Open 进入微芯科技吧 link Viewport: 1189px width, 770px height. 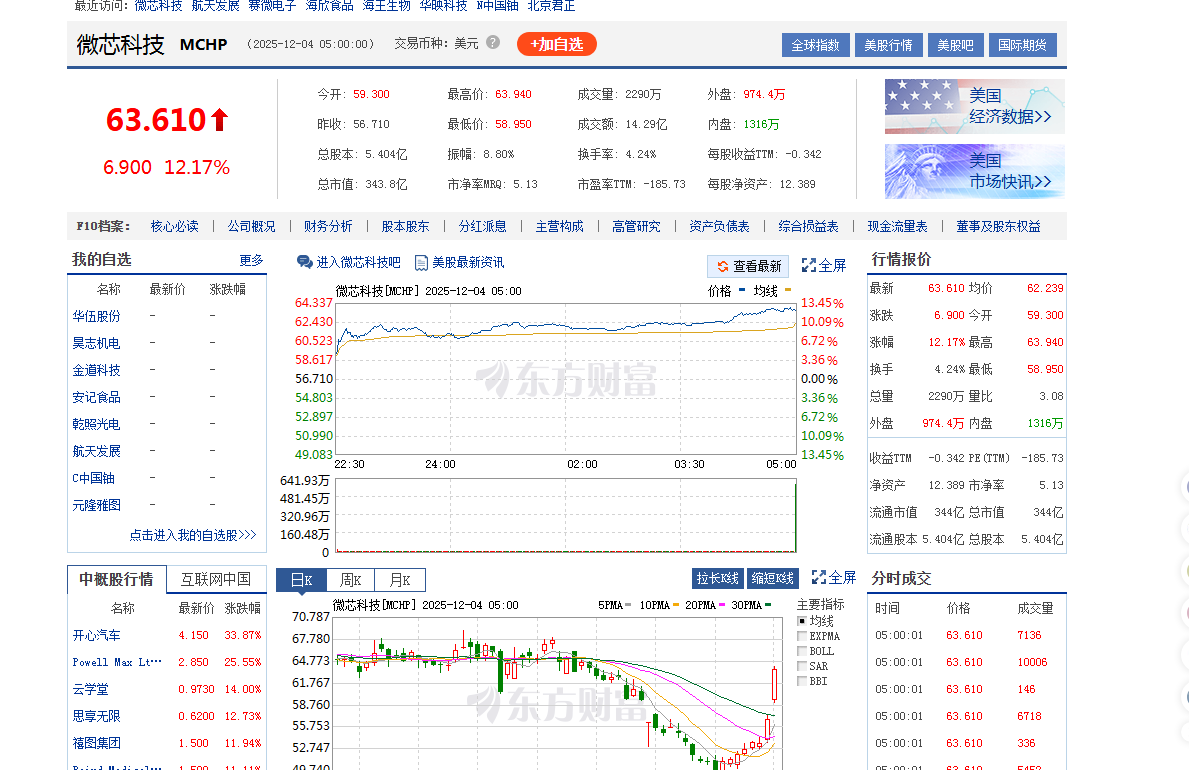click(x=358, y=262)
